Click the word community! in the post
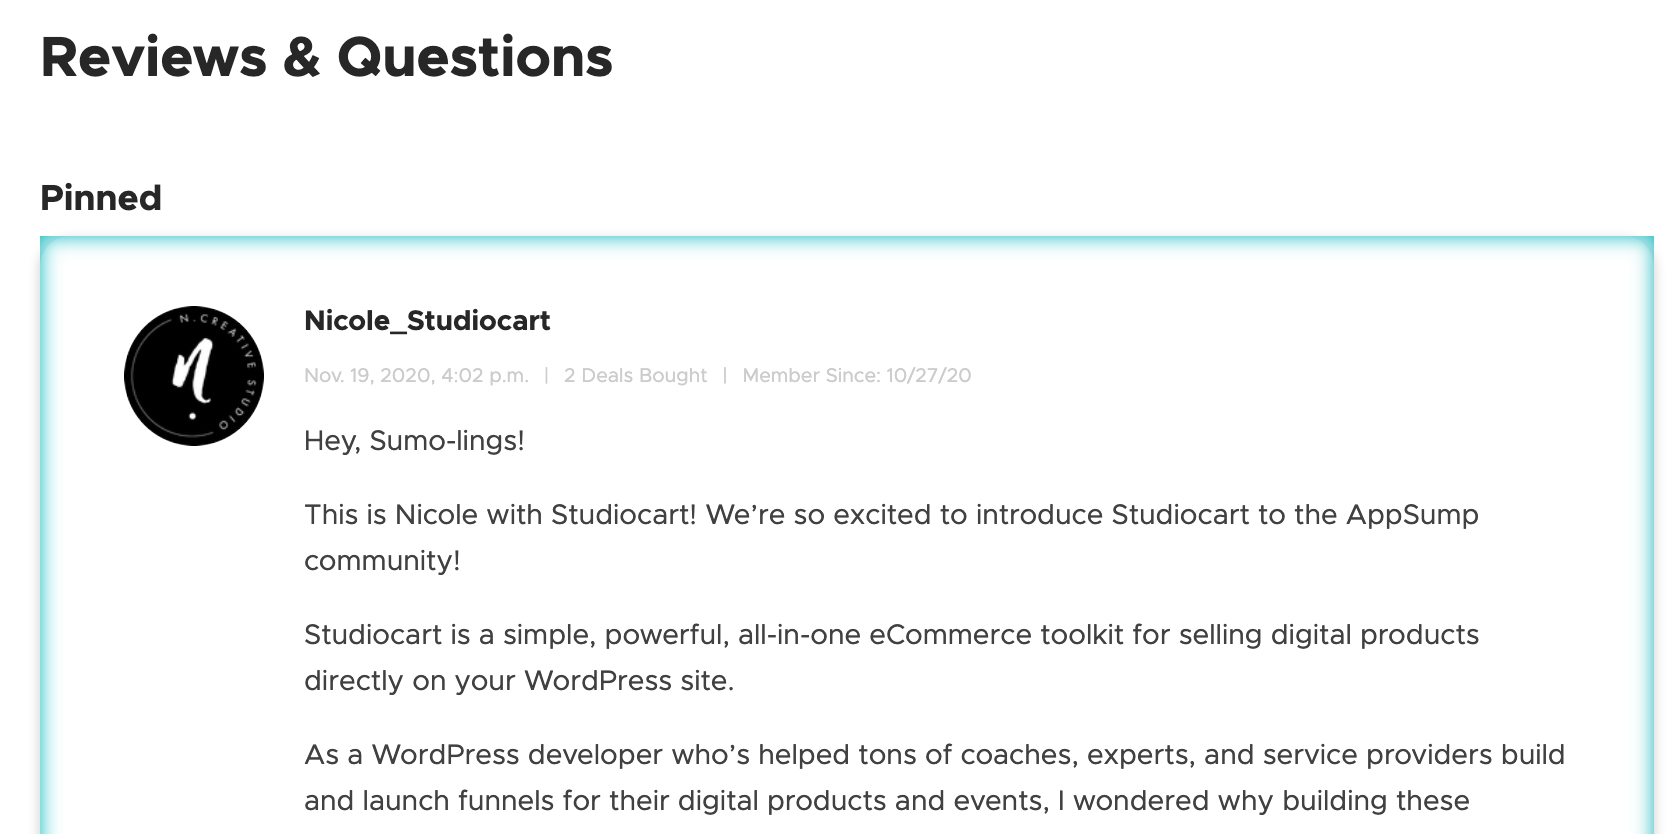Viewport: 1678px width, 834px height. pyautogui.click(x=382, y=561)
